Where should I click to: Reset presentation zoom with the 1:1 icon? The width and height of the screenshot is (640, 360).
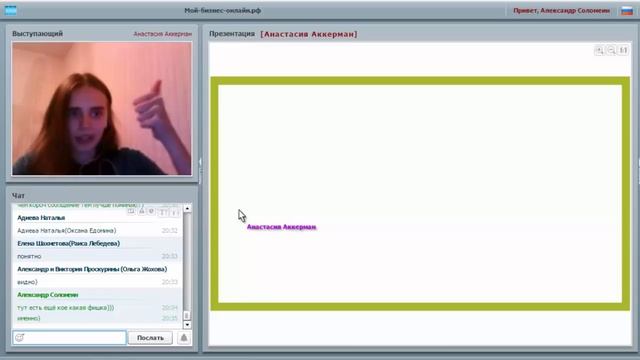coord(623,50)
